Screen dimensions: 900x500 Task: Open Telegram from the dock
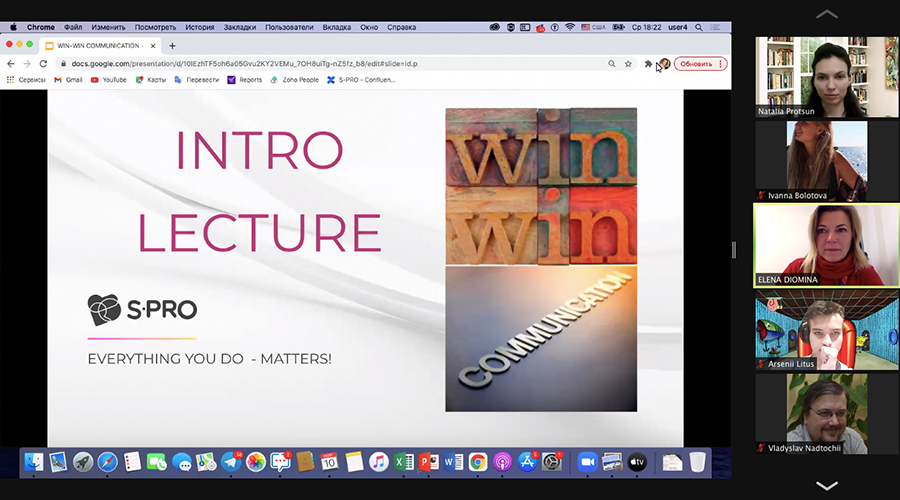coord(230,462)
